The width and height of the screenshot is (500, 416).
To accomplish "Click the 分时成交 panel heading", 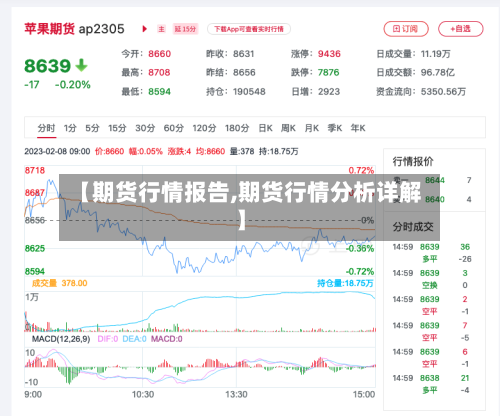I will pyautogui.click(x=413, y=227).
